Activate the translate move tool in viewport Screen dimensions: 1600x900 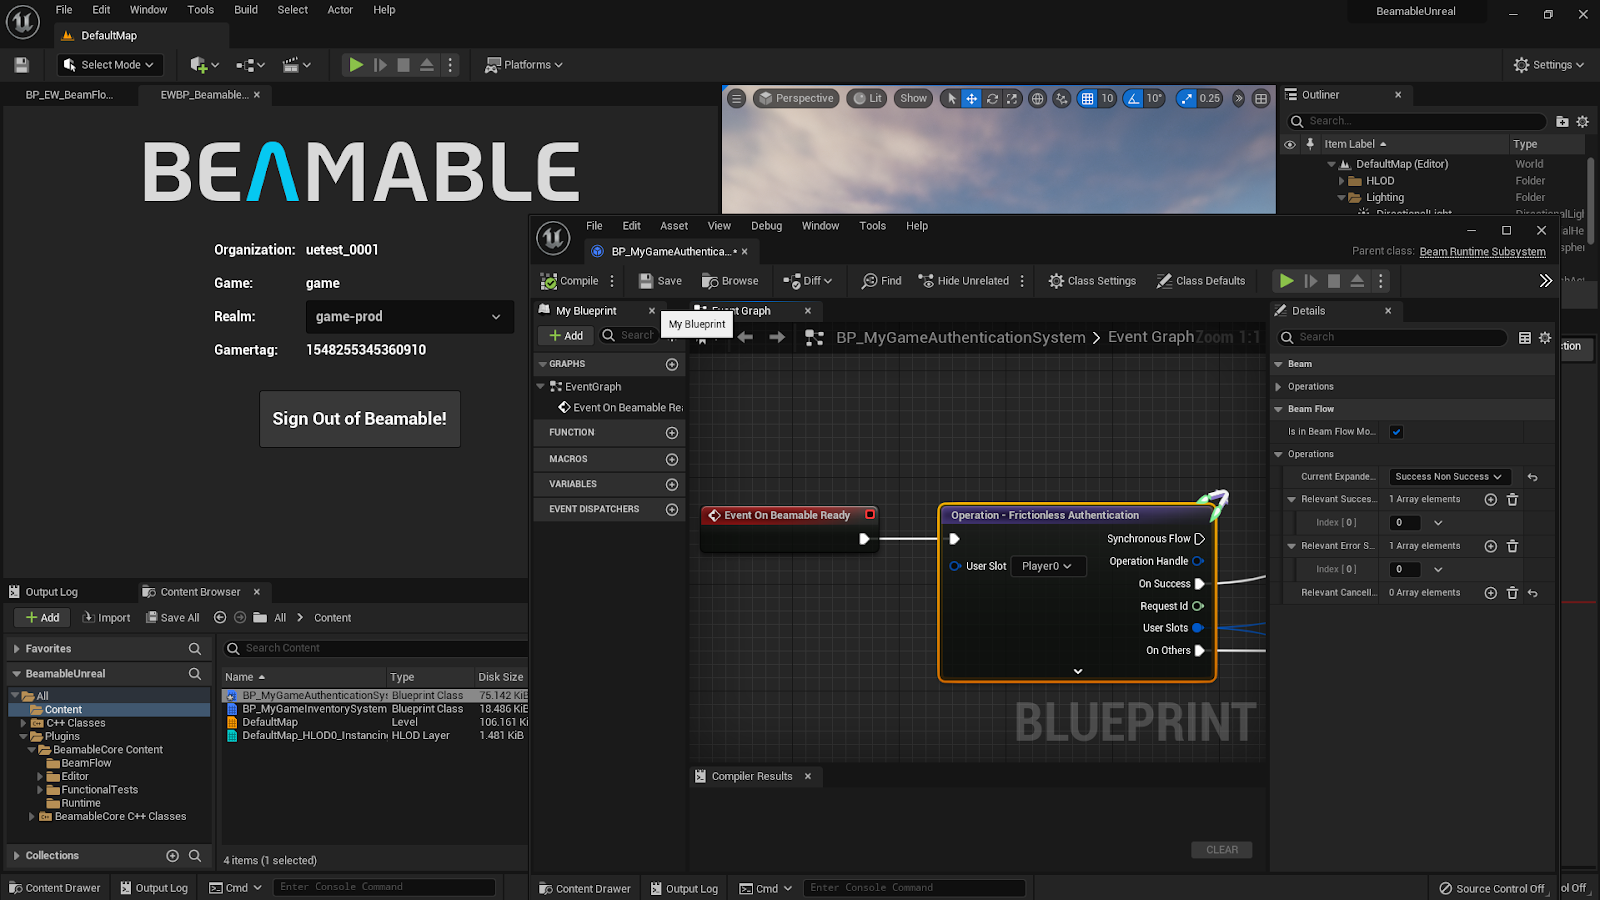pyautogui.click(x=971, y=98)
